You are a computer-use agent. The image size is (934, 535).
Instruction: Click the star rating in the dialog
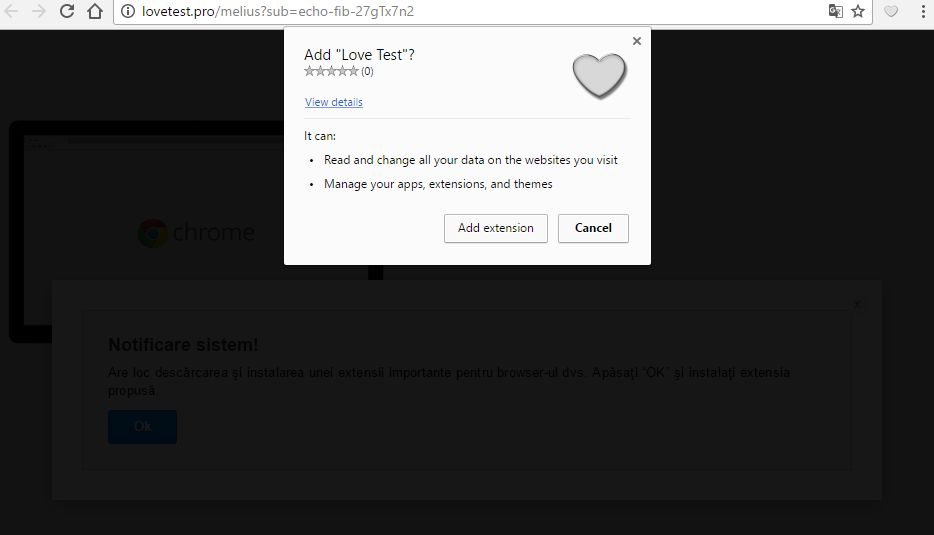pos(331,71)
